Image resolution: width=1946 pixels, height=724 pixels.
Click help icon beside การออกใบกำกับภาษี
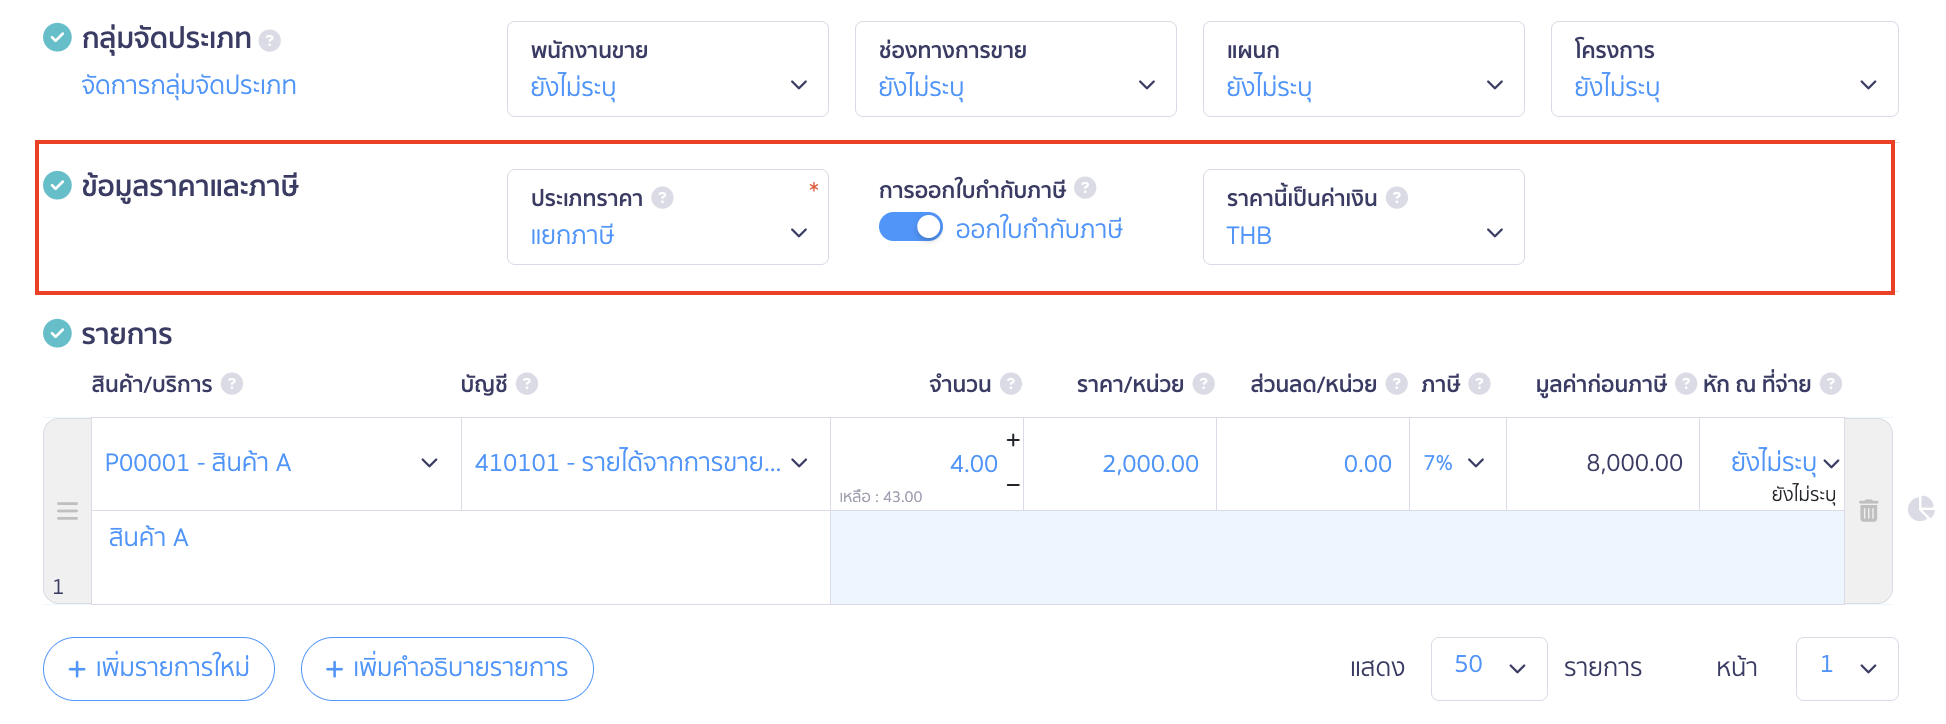pyautogui.click(x=1087, y=188)
